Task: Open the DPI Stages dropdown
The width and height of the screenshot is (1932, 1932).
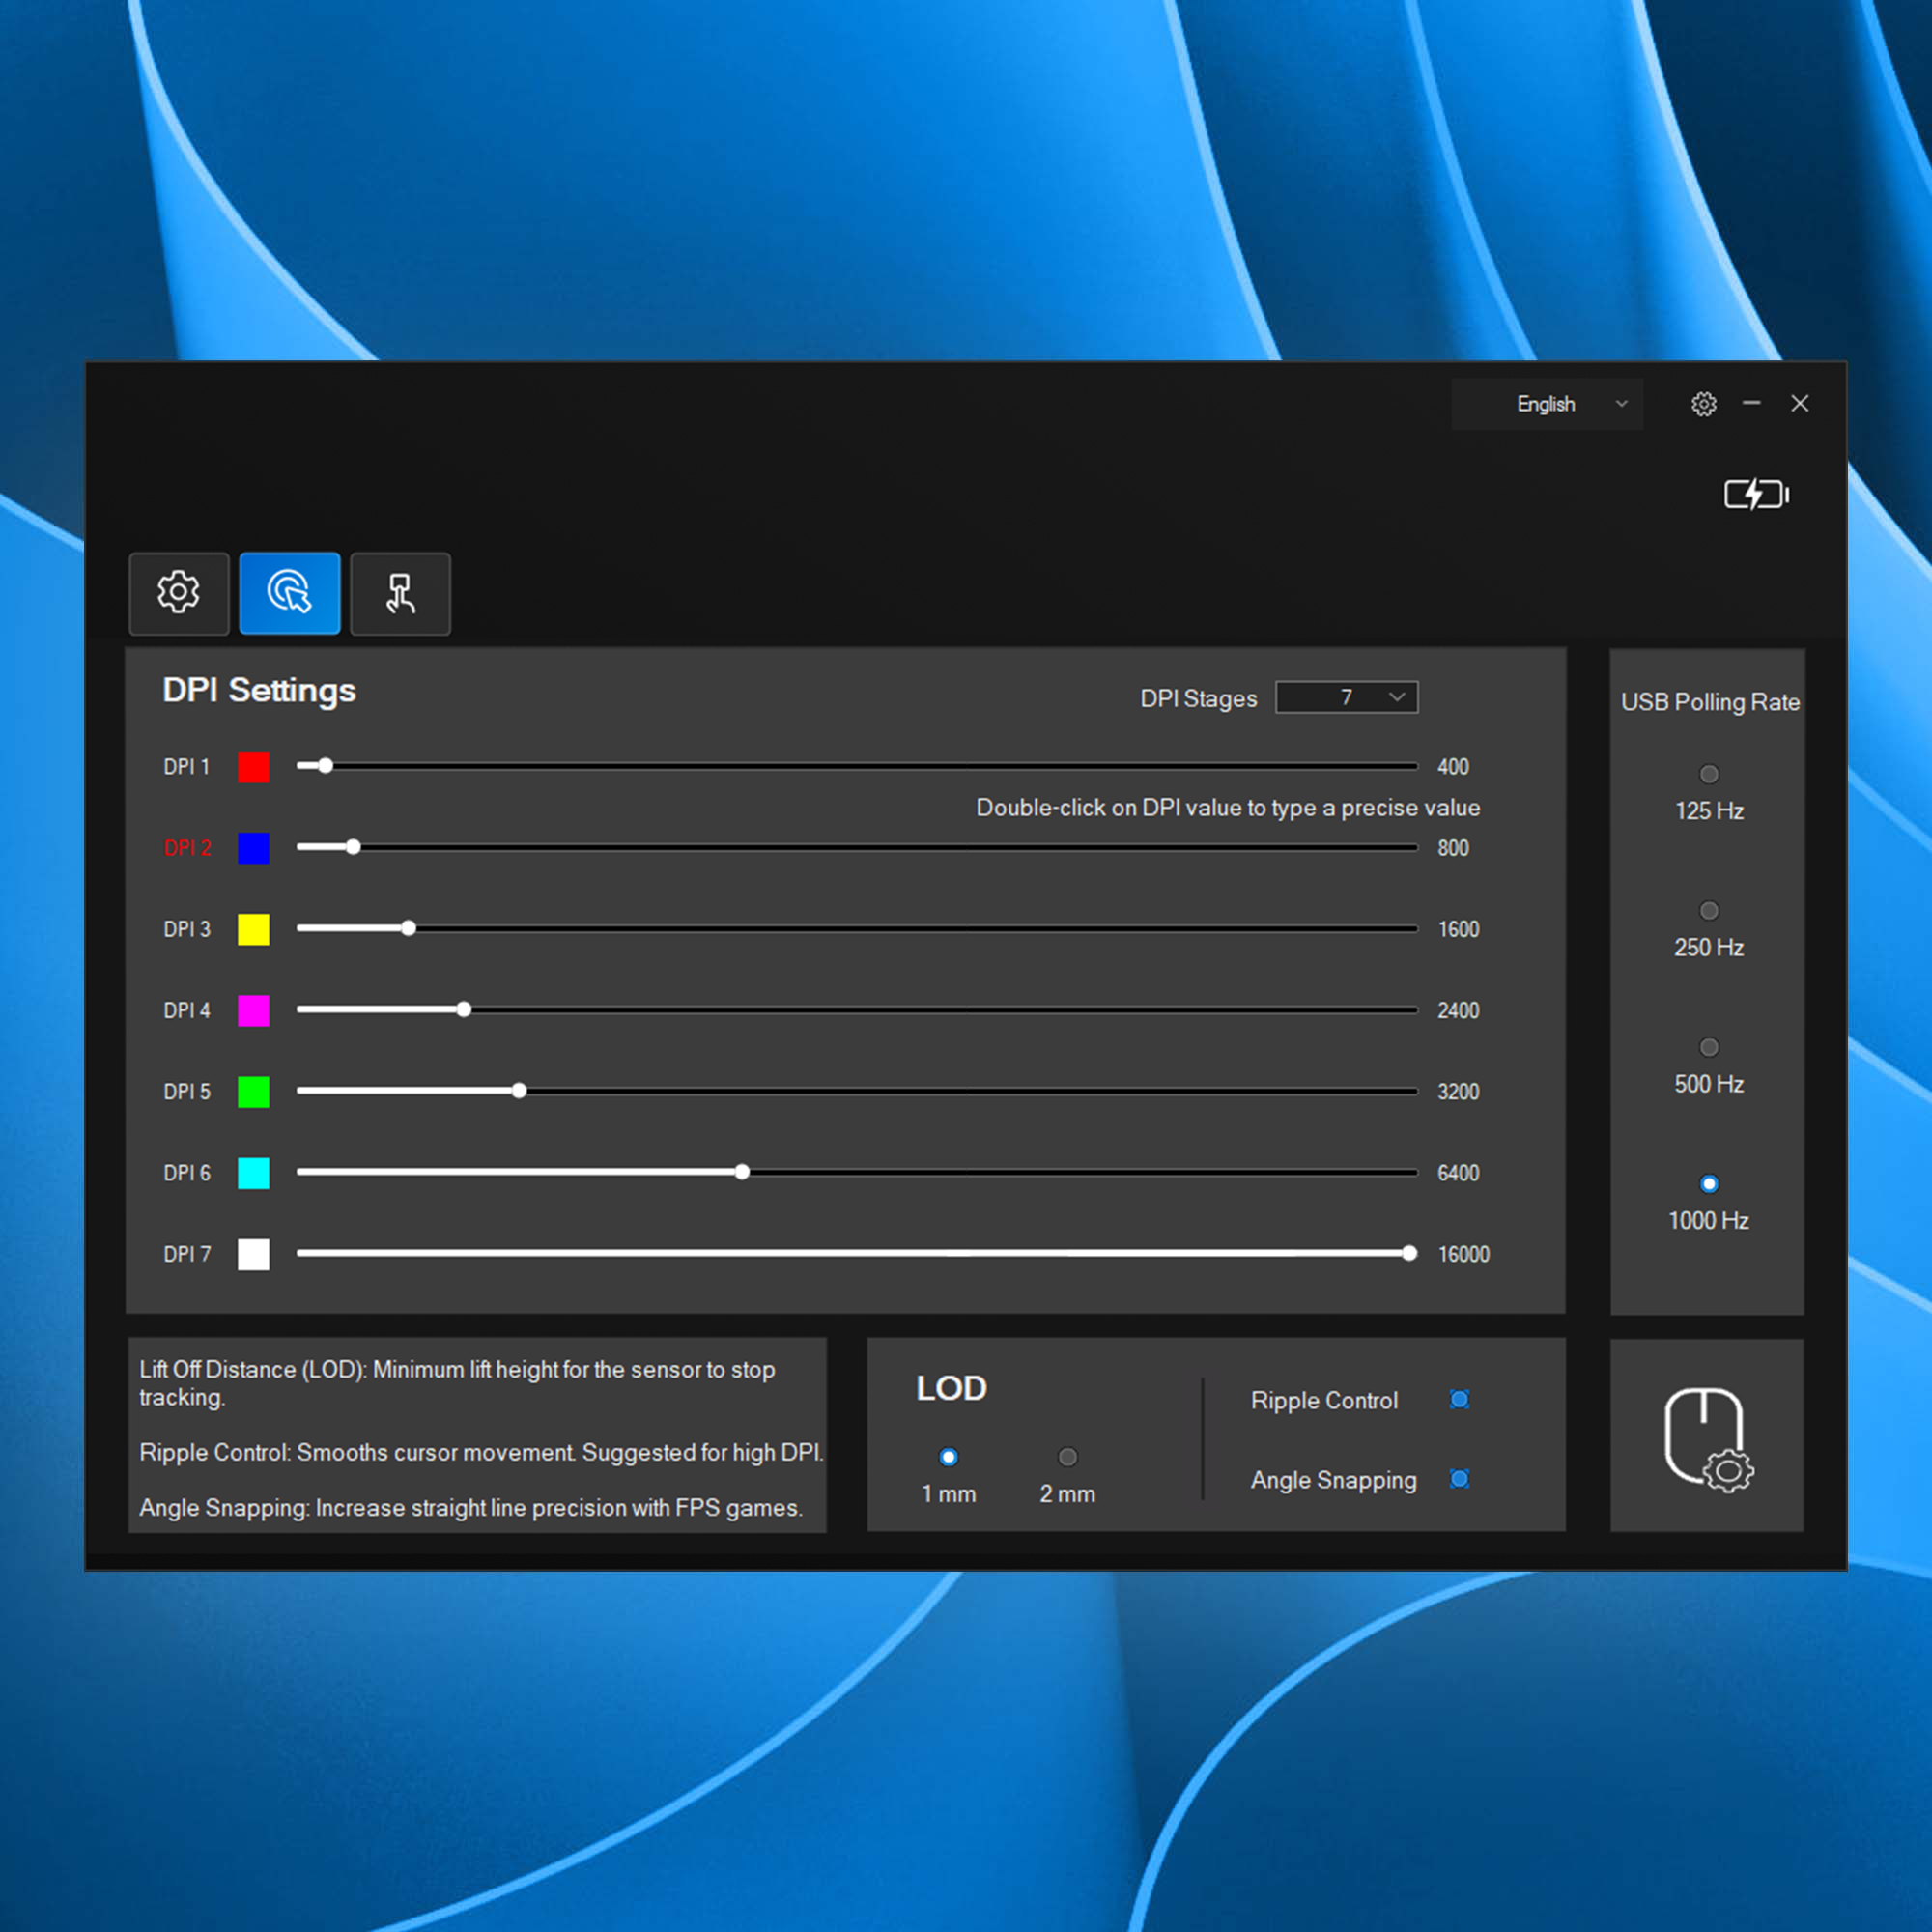Action: point(1346,697)
